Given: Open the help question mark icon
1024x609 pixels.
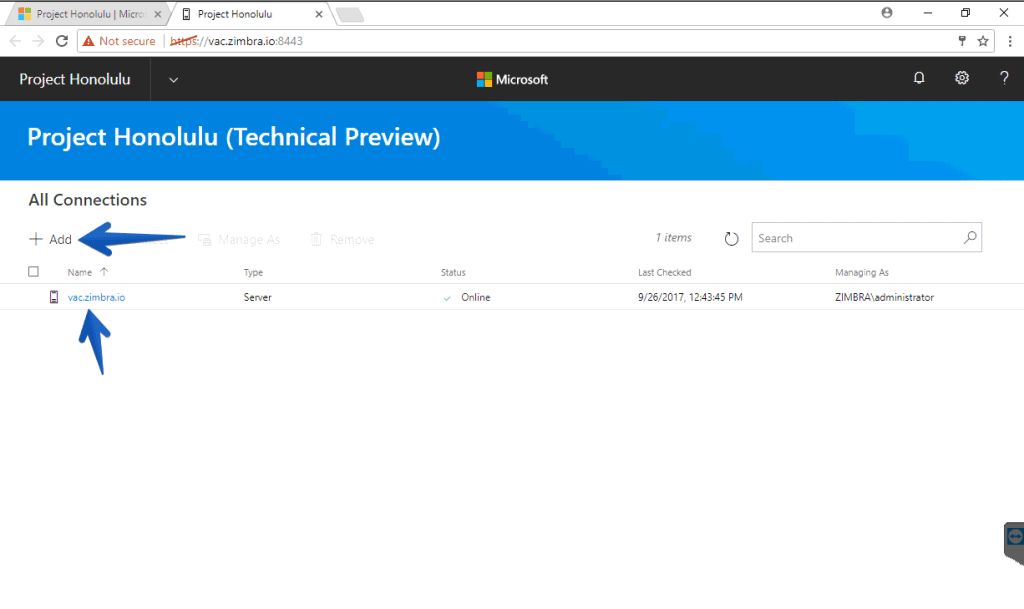Looking at the screenshot, I should (x=1004, y=78).
